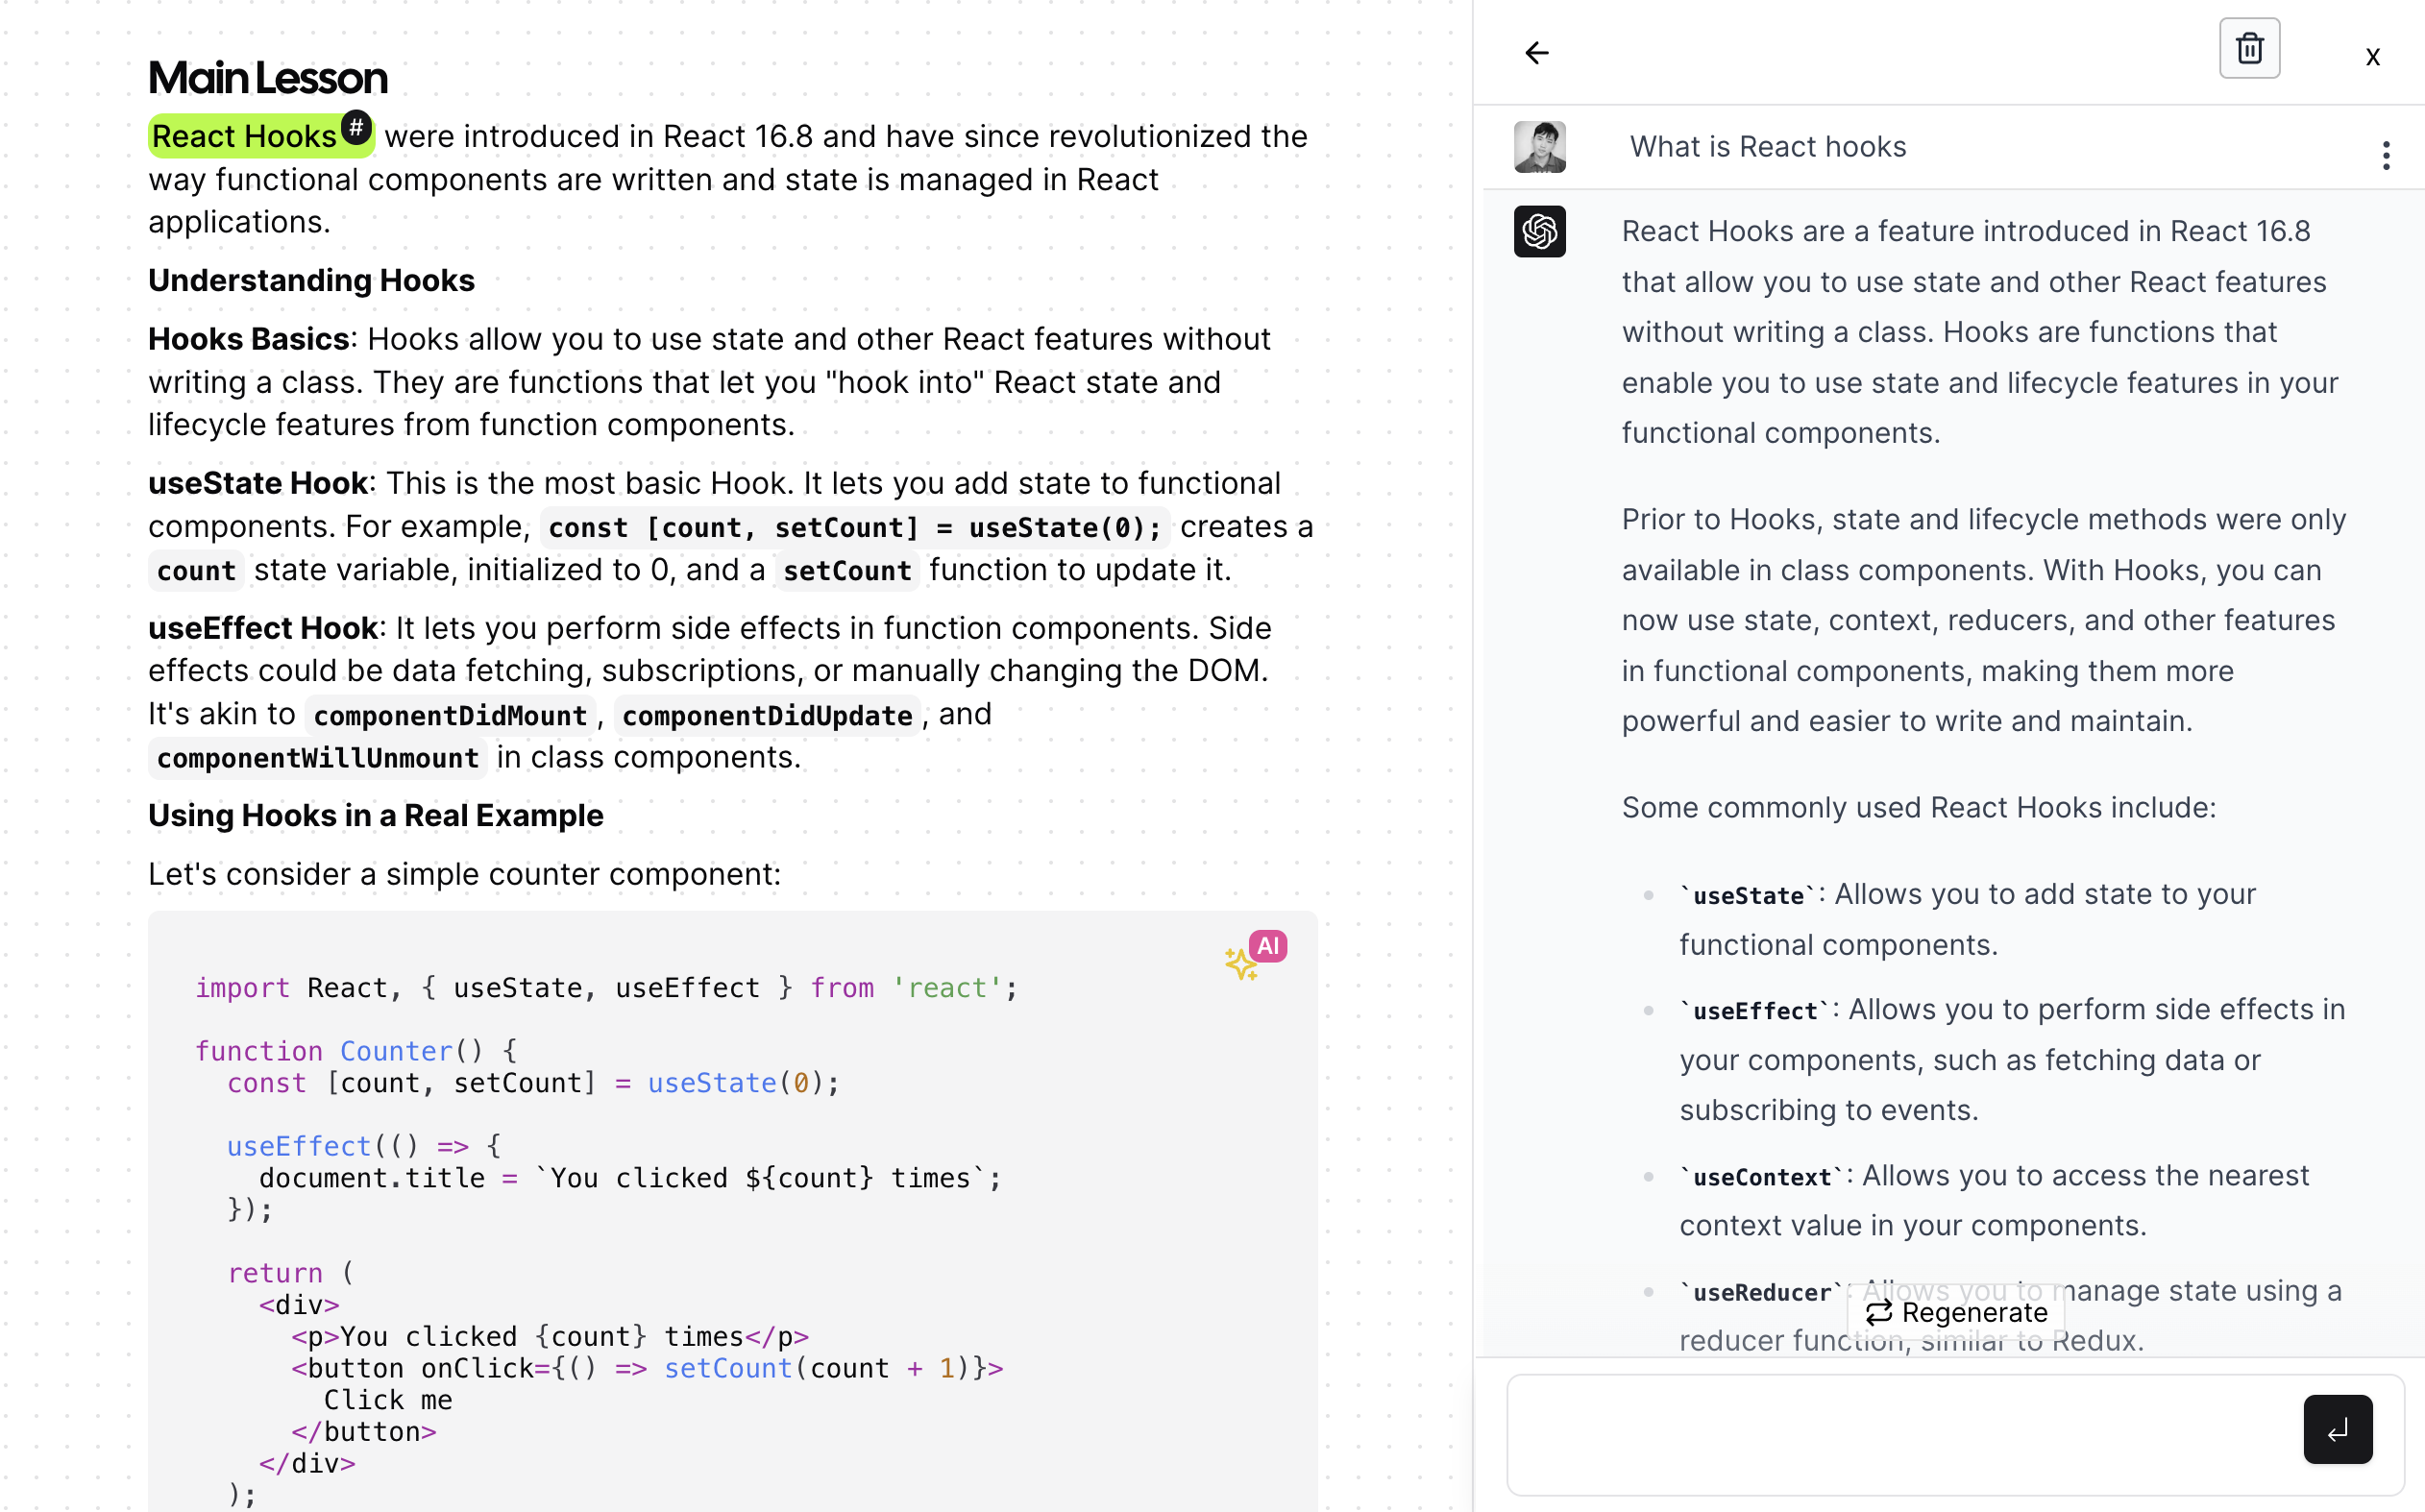Click the `useEffect` bullet in chat answer
The width and height of the screenshot is (2425, 1512).
tap(2012, 1060)
